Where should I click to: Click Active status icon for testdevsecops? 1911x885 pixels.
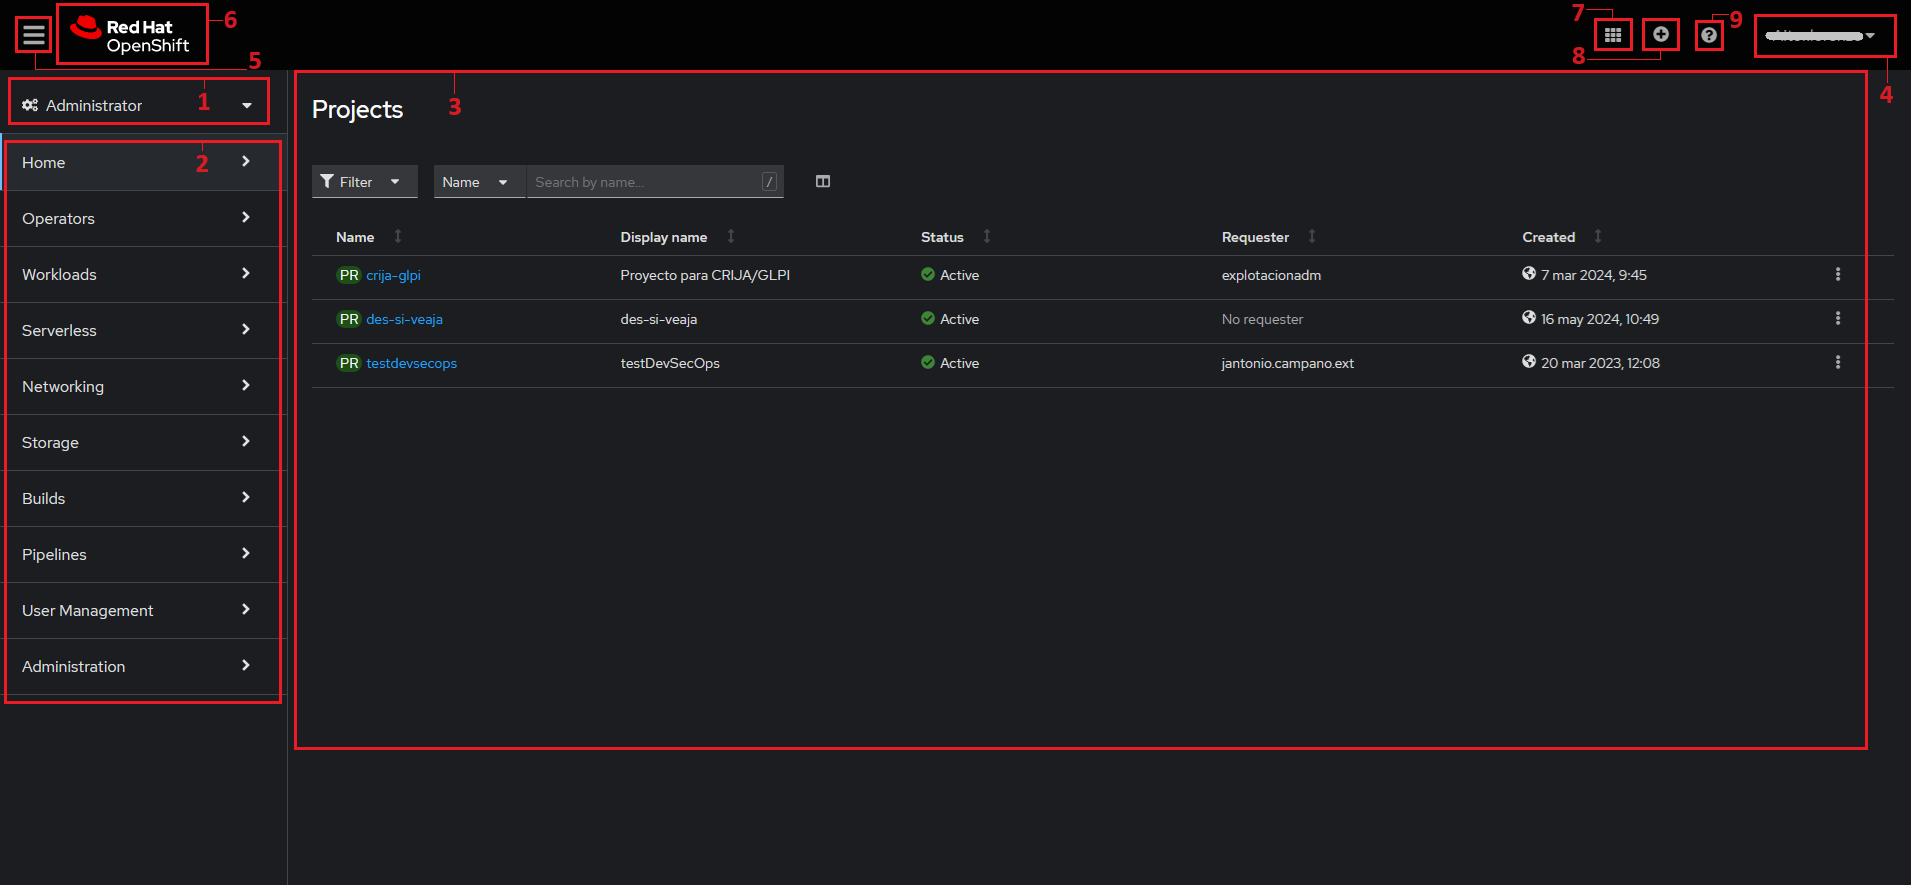928,362
